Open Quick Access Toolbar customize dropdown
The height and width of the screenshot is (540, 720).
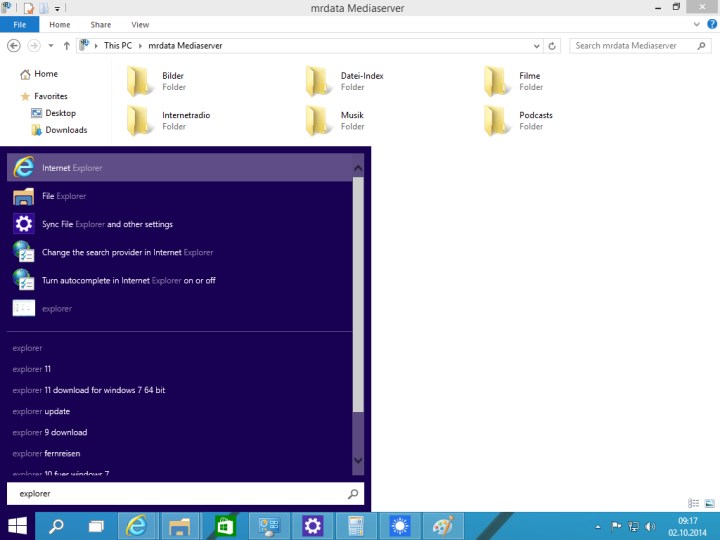[57, 8]
